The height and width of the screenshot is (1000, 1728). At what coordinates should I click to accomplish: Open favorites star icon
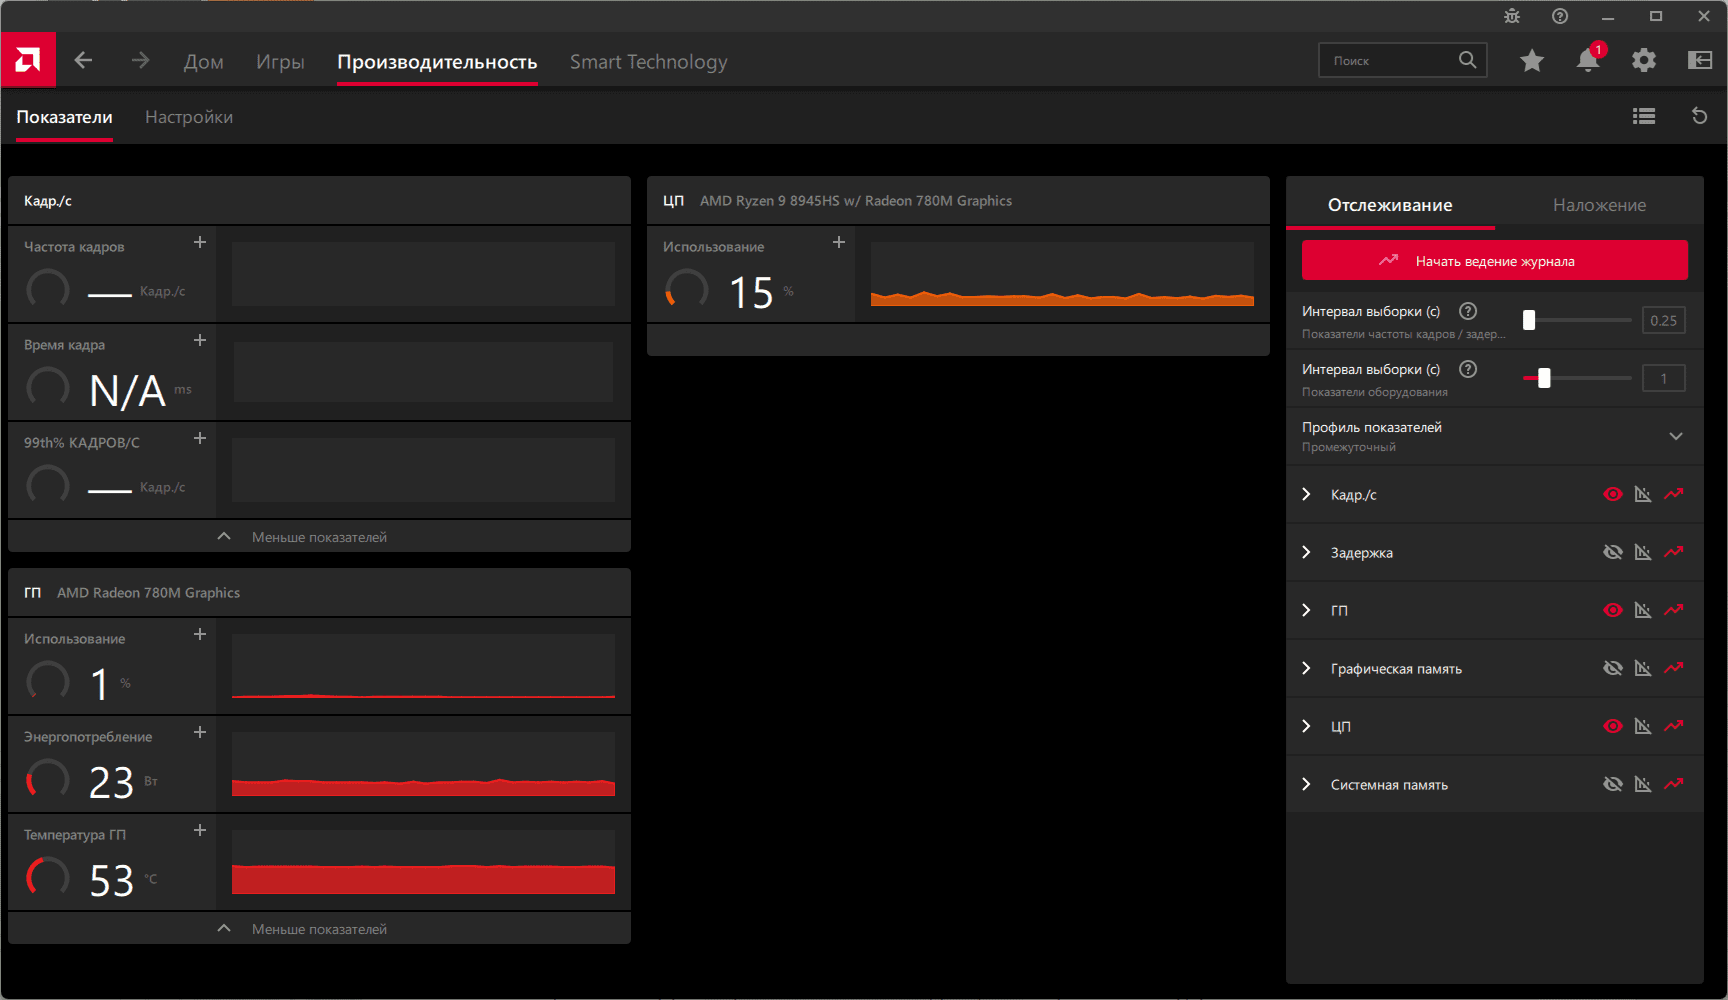(x=1532, y=61)
